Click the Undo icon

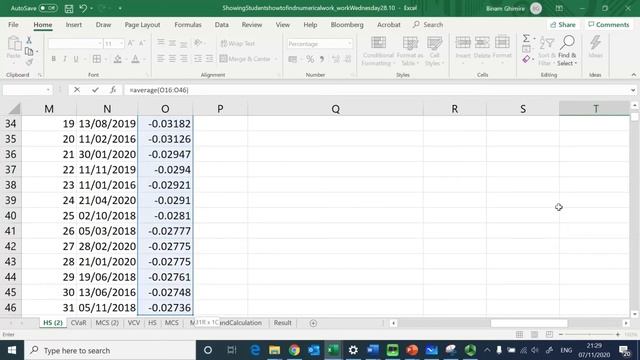[x=83, y=8]
